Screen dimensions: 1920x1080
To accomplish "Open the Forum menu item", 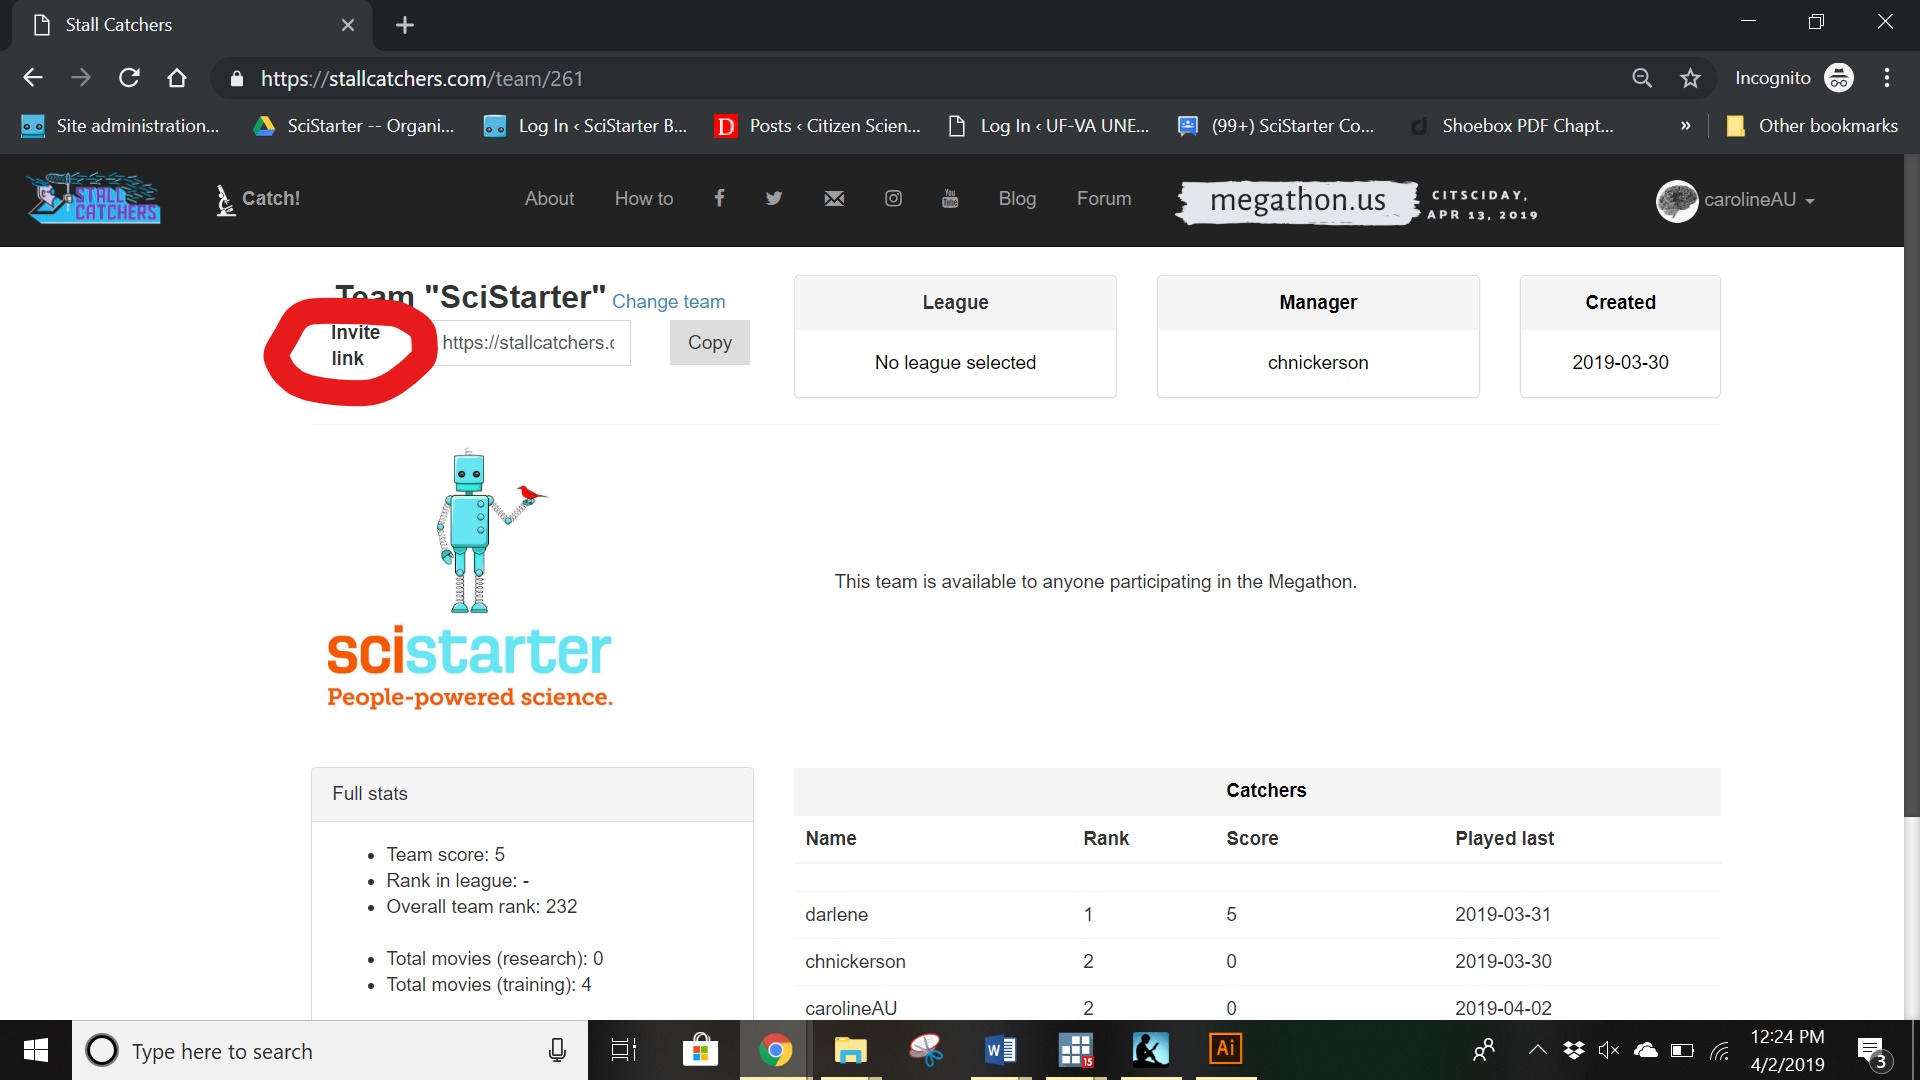I will point(1104,199).
